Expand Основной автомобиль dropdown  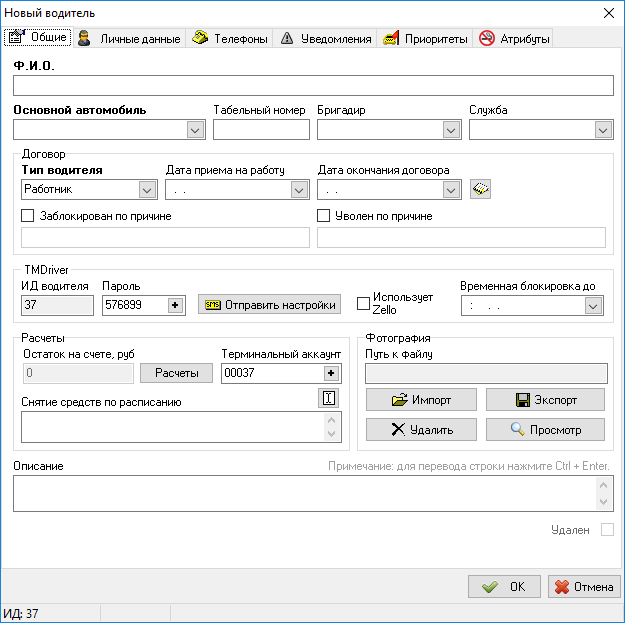tap(195, 129)
